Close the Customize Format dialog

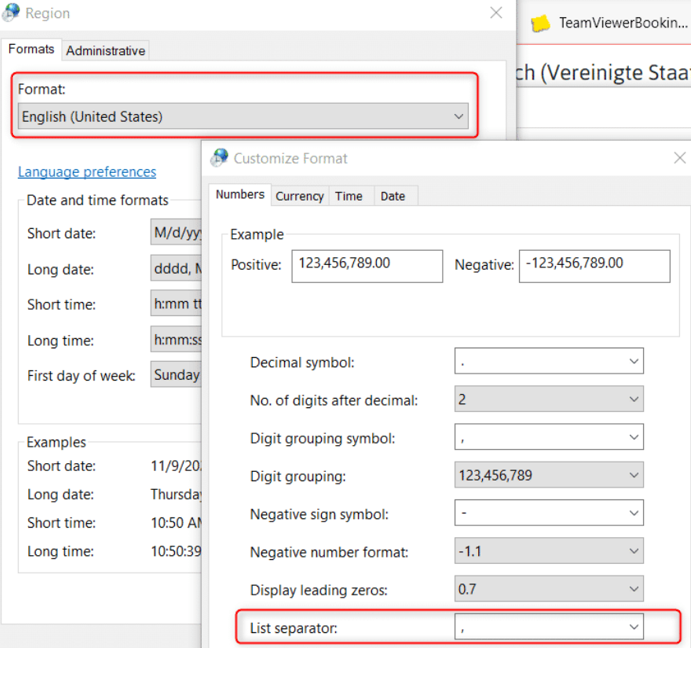pyautogui.click(x=679, y=158)
